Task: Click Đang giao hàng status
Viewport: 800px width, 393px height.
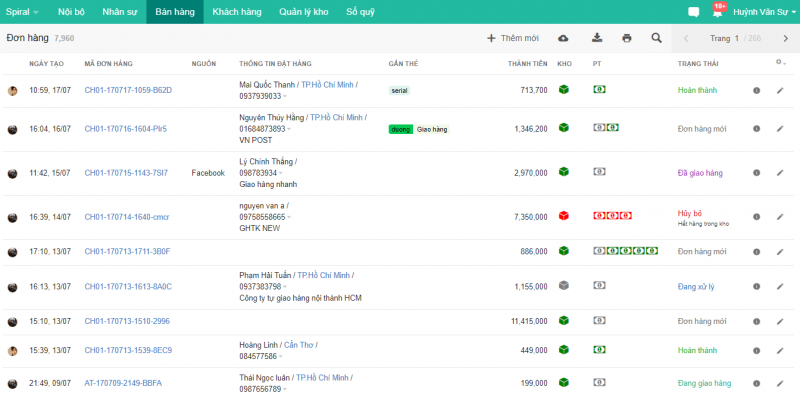Action: [x=704, y=383]
